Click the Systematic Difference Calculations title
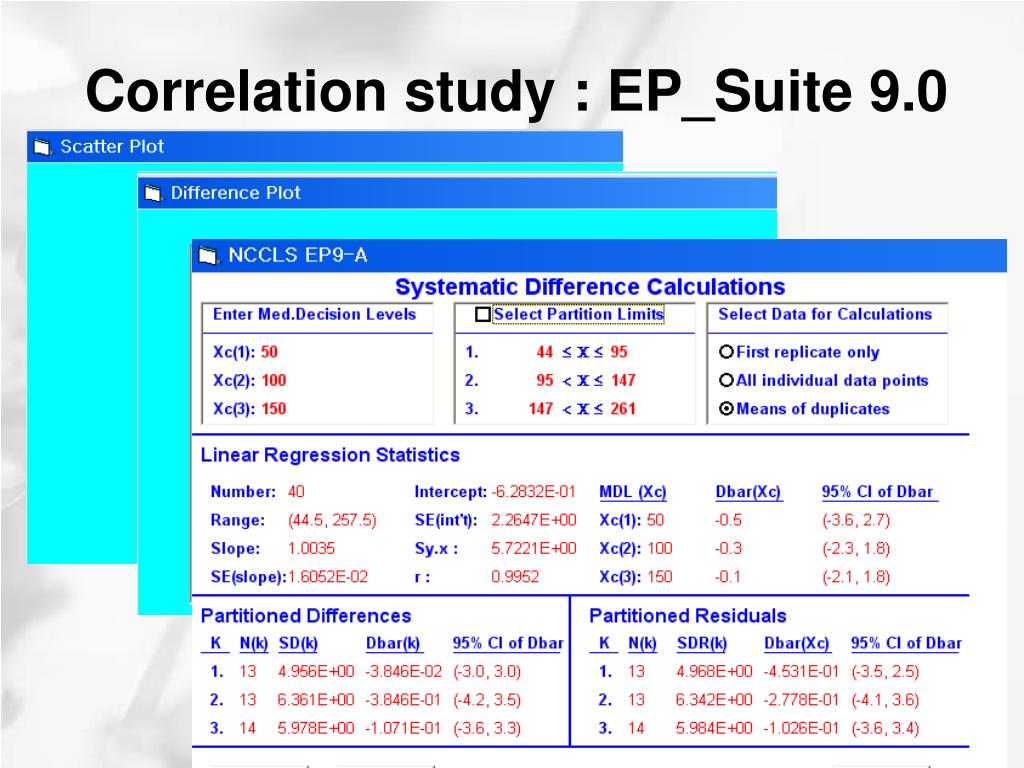 [x=590, y=287]
